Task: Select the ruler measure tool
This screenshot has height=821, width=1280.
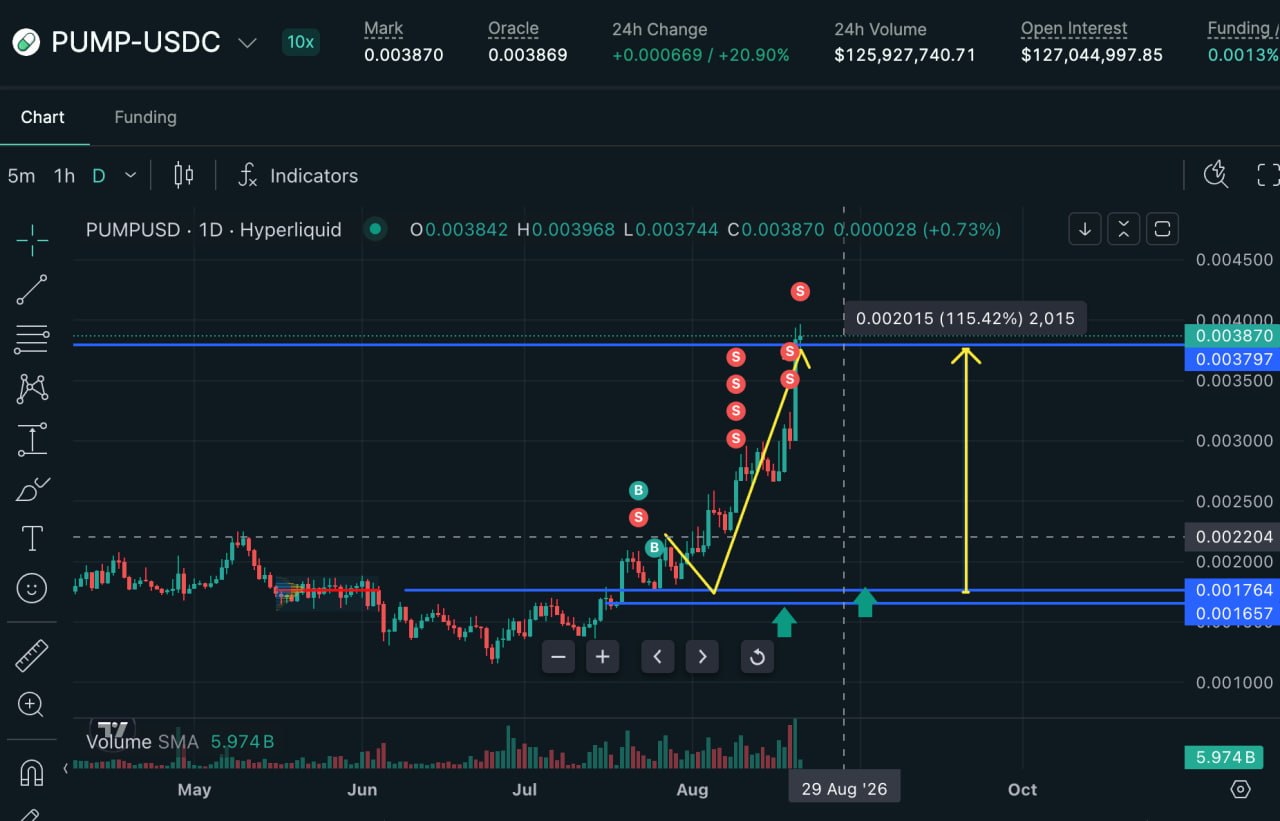Action: (32, 656)
